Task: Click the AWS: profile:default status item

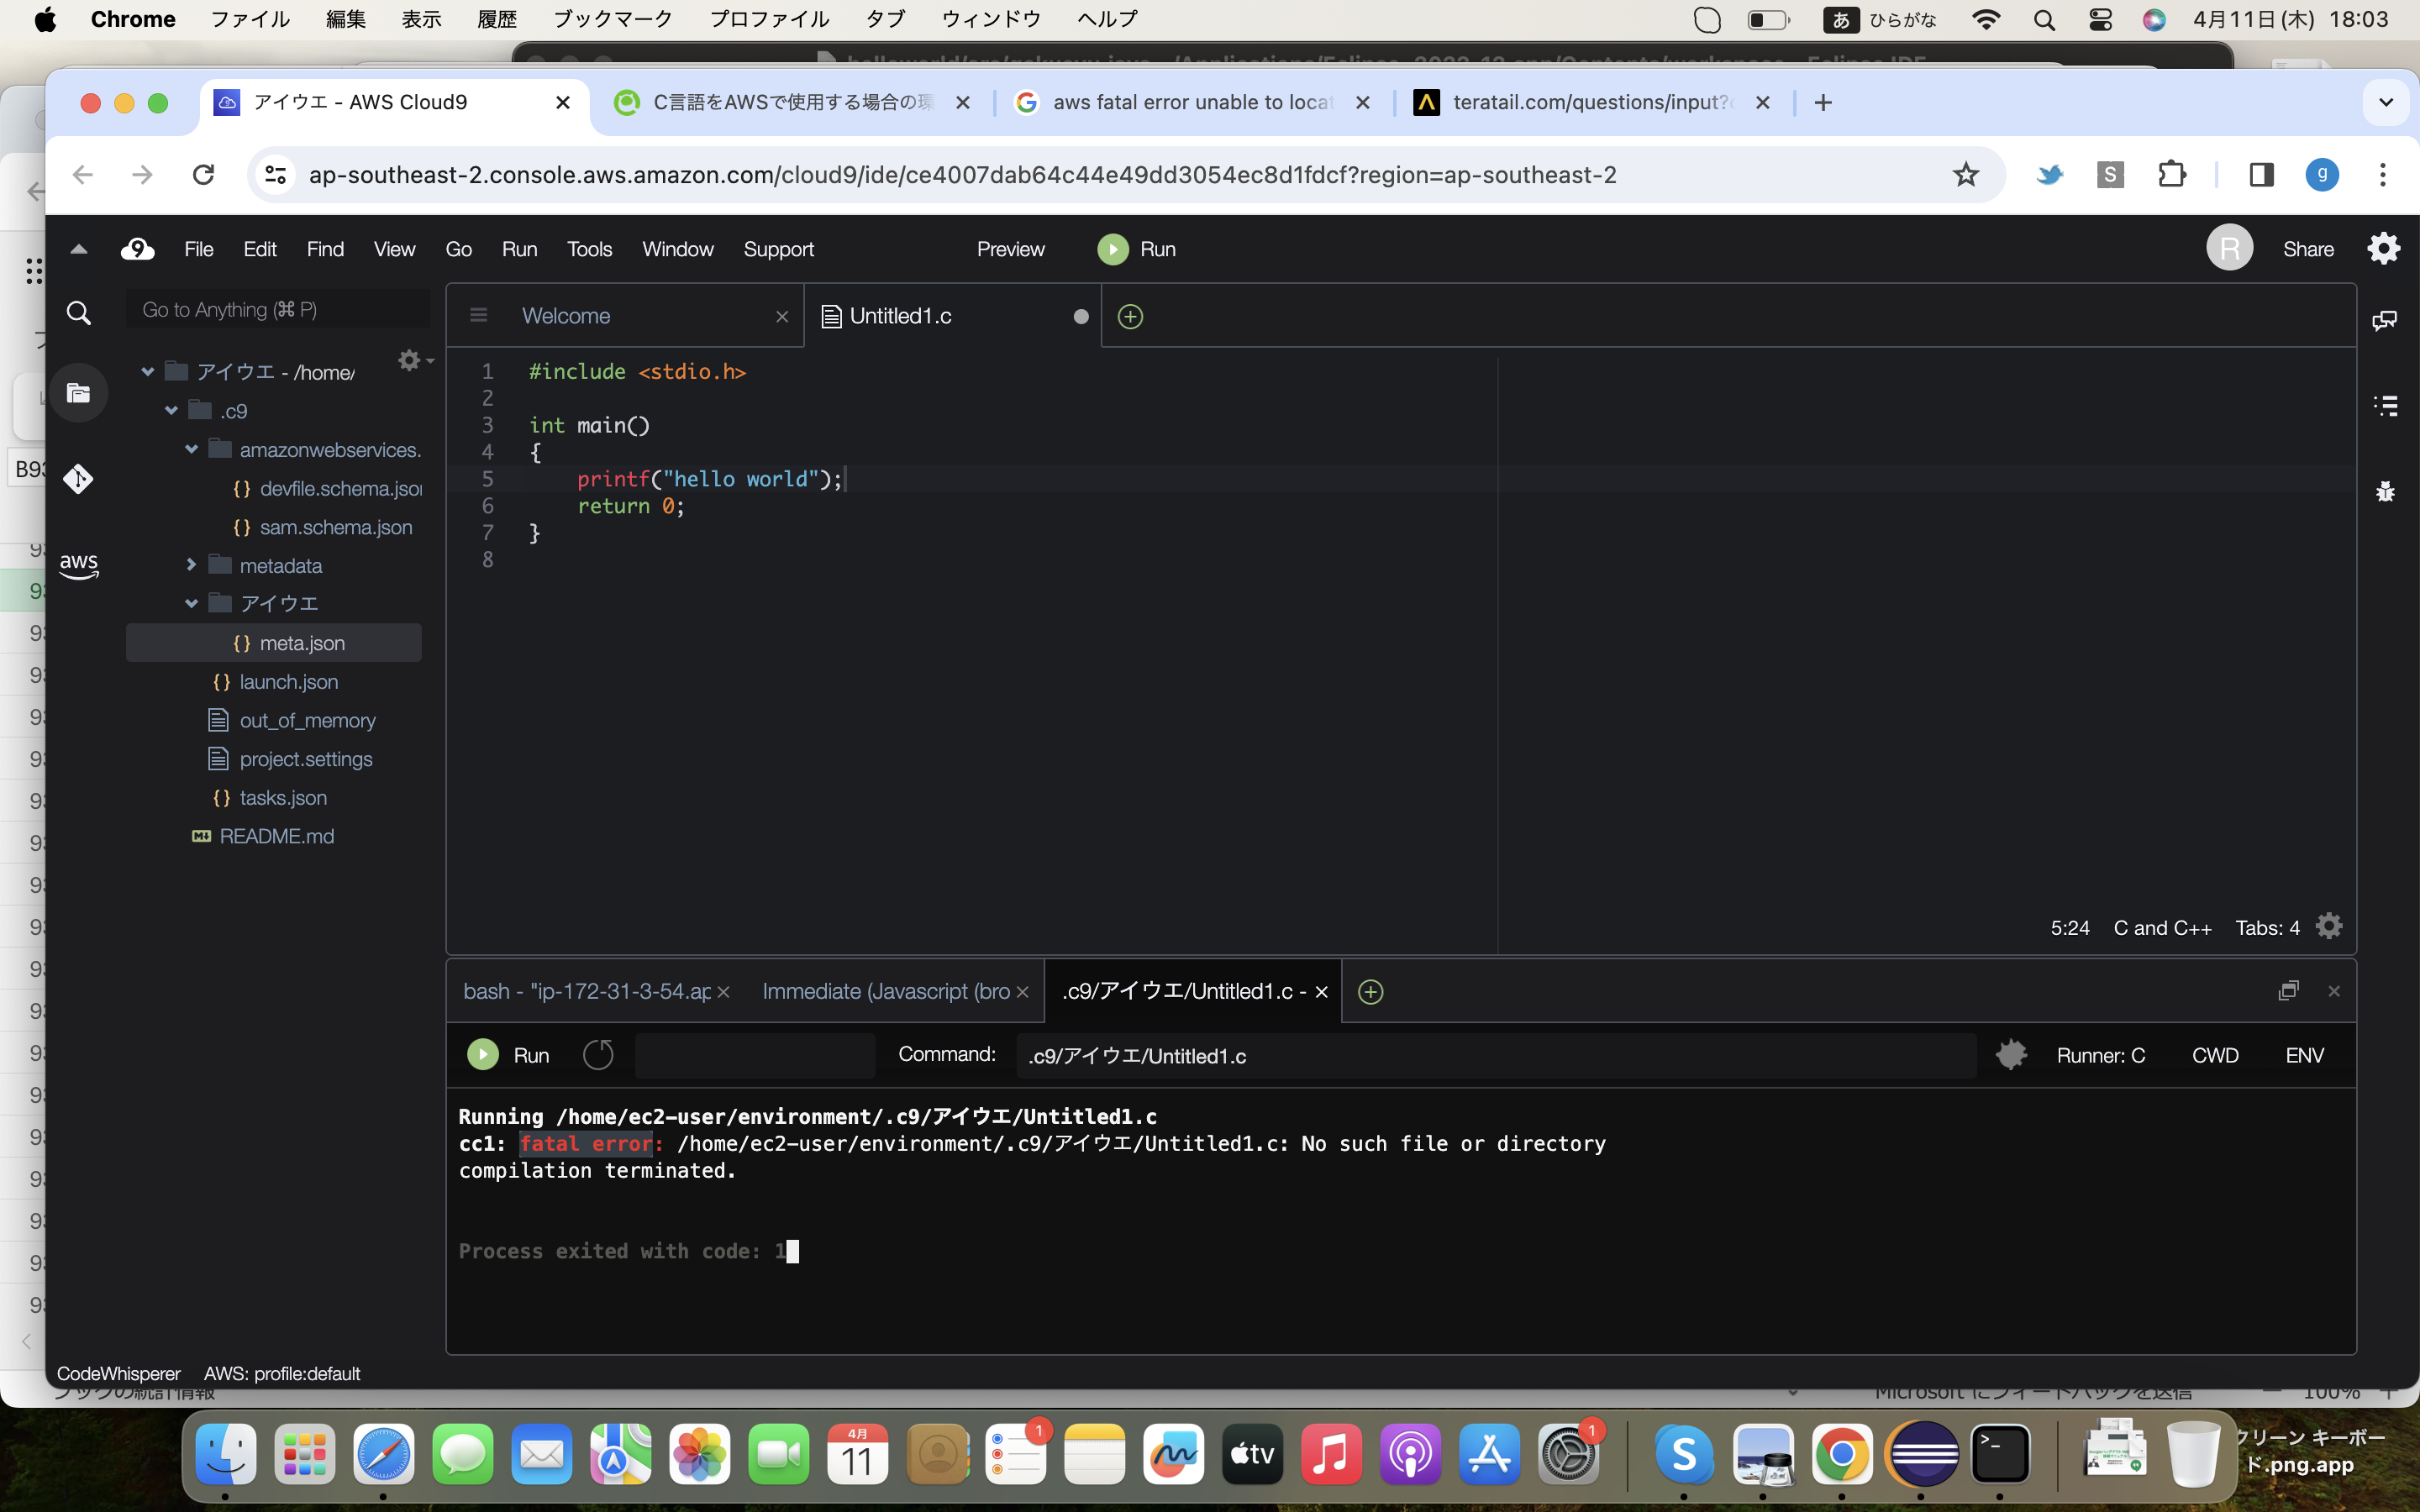Action: tap(282, 1374)
